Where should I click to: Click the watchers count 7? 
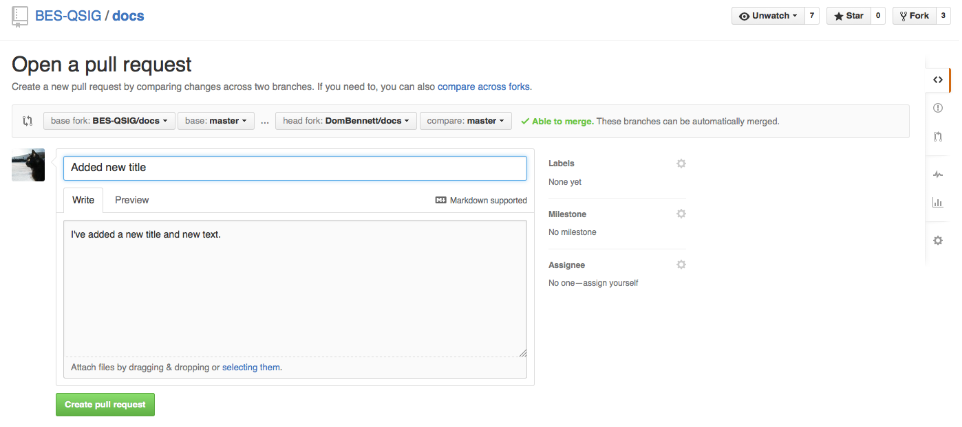tap(811, 17)
